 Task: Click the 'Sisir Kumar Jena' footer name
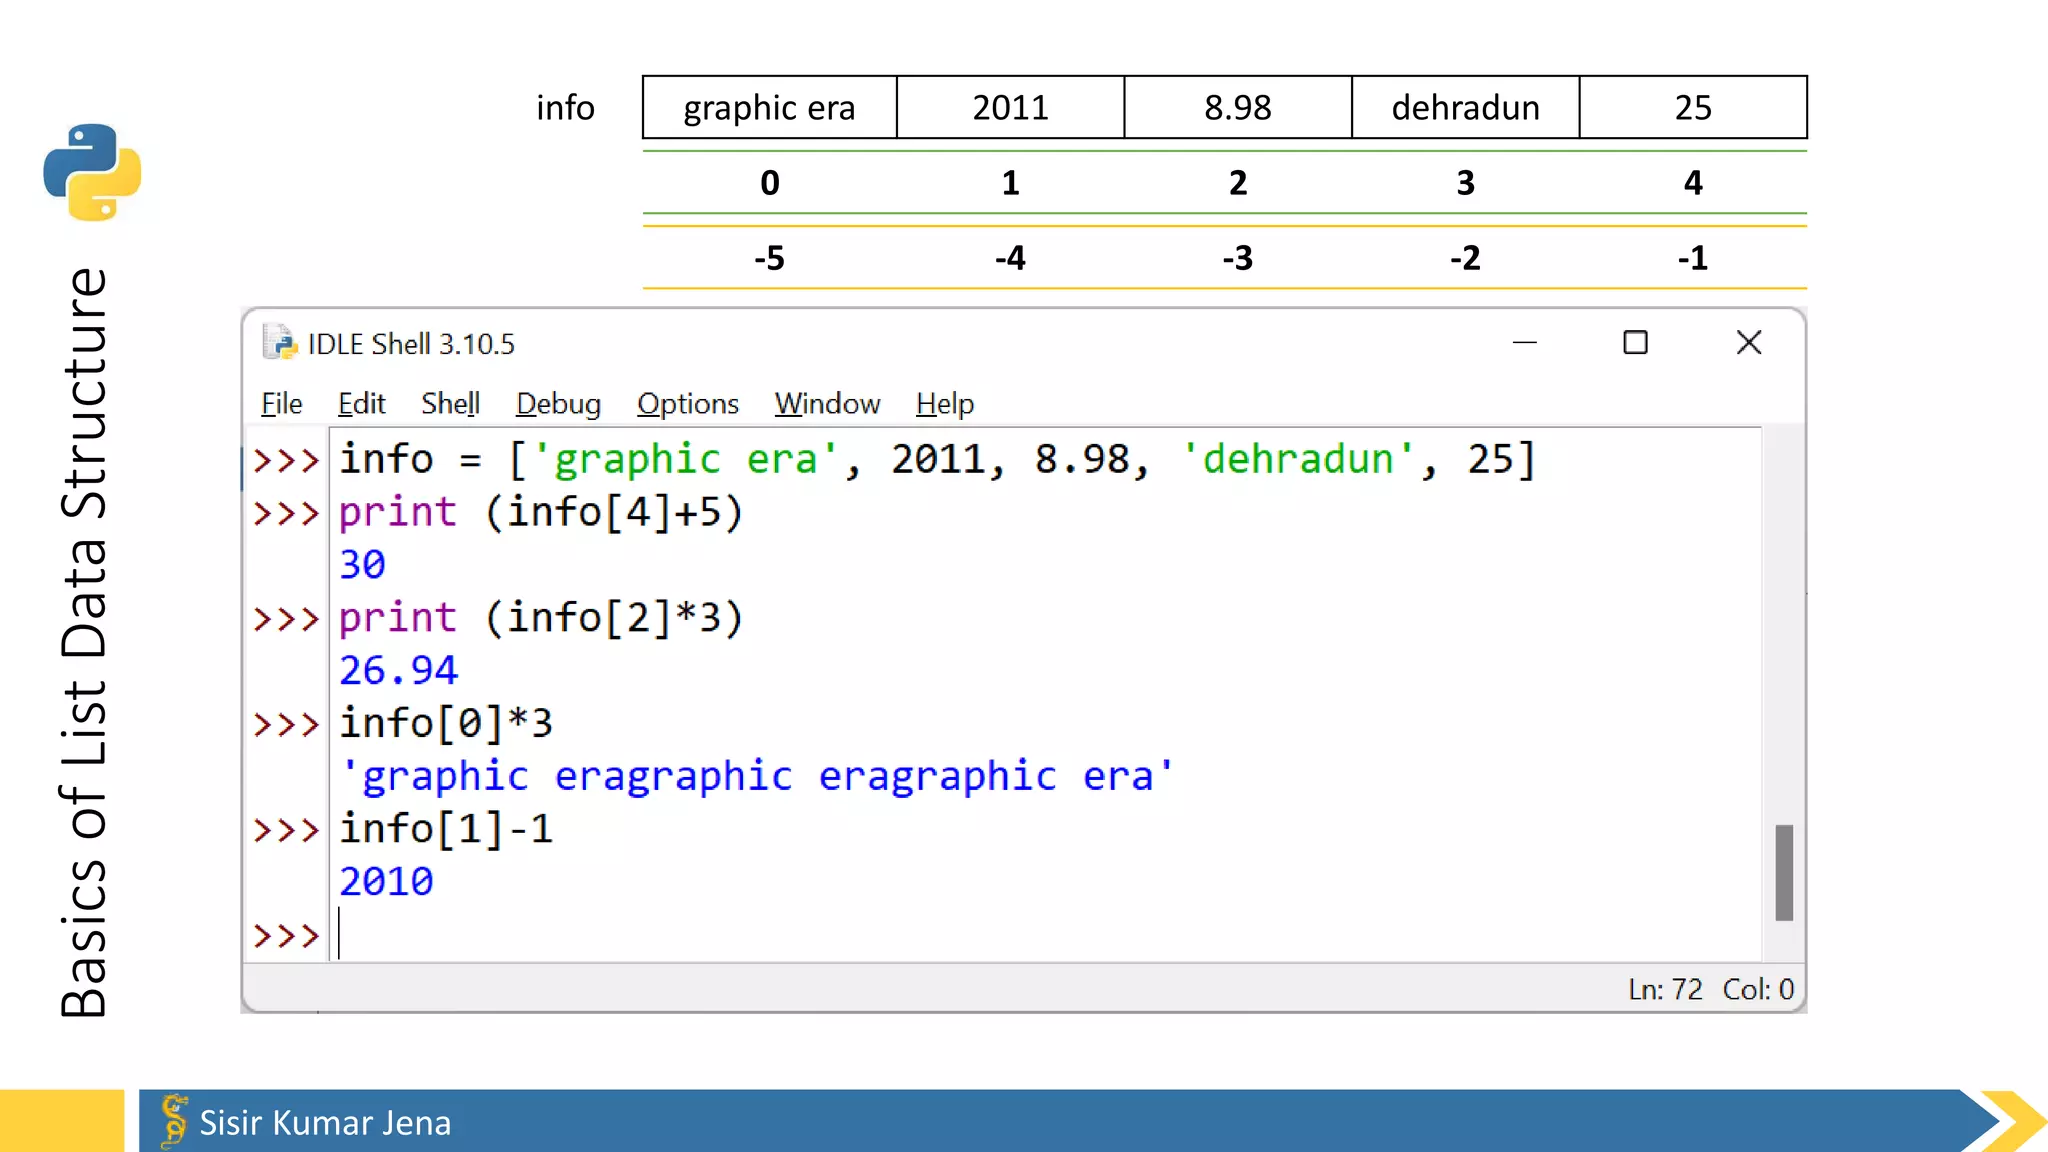click(325, 1123)
